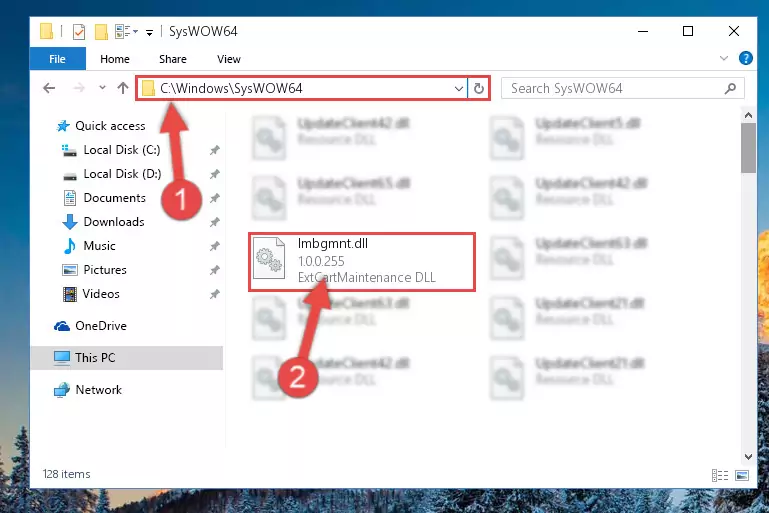
Task: Refresh the SysWOW64 folder
Action: [479, 89]
